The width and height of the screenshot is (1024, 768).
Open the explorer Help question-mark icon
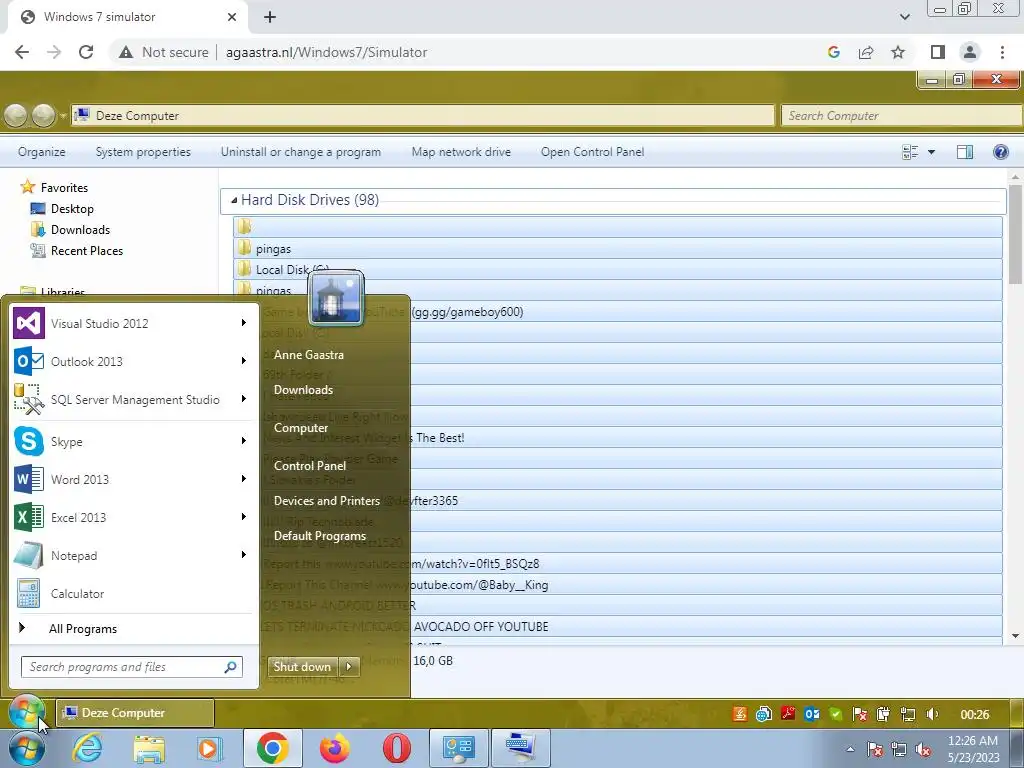(1000, 152)
